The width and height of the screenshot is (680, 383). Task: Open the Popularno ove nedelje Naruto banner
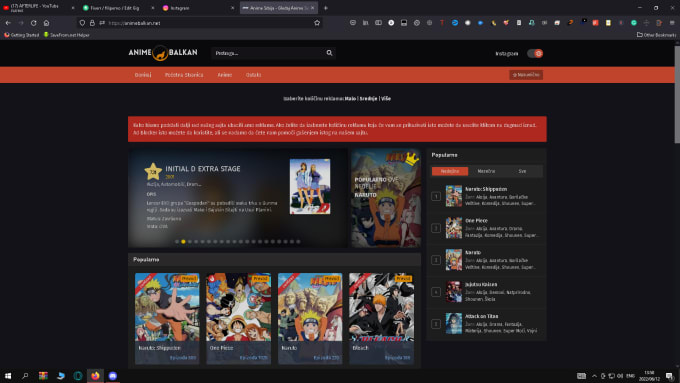click(x=386, y=198)
